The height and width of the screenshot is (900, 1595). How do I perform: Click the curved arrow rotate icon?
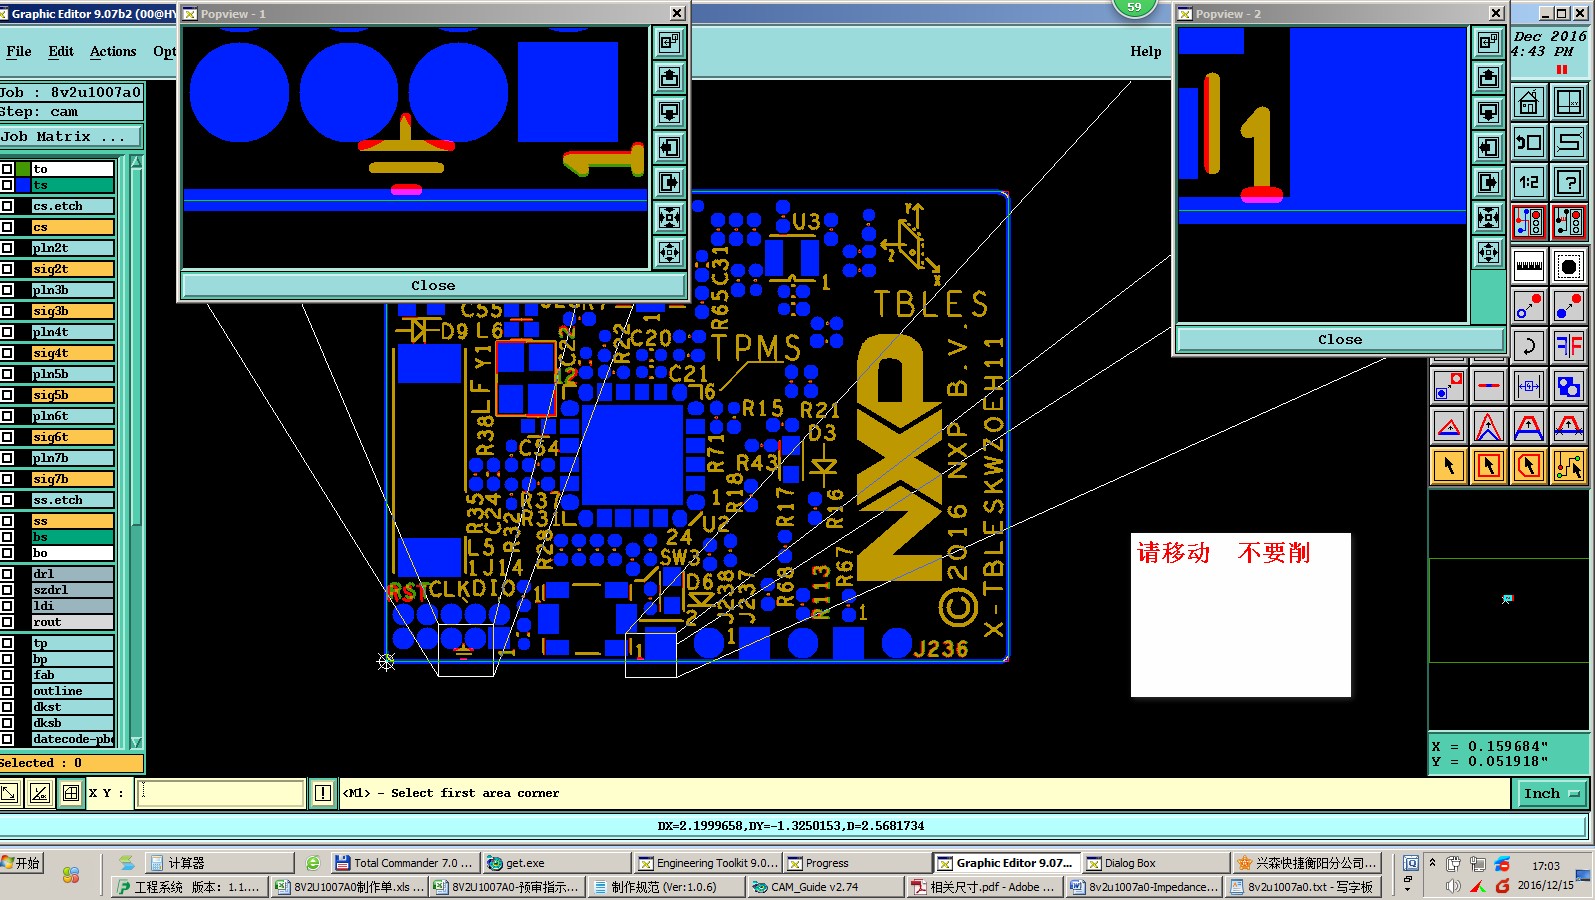pos(1528,346)
